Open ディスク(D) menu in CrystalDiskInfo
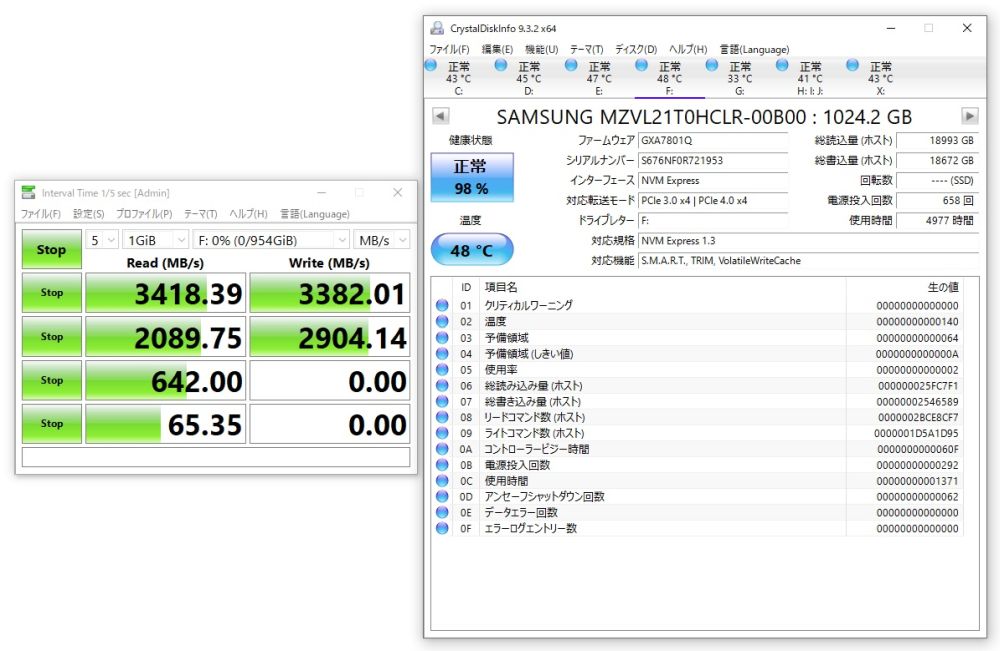The image size is (1000, 651). (636, 49)
